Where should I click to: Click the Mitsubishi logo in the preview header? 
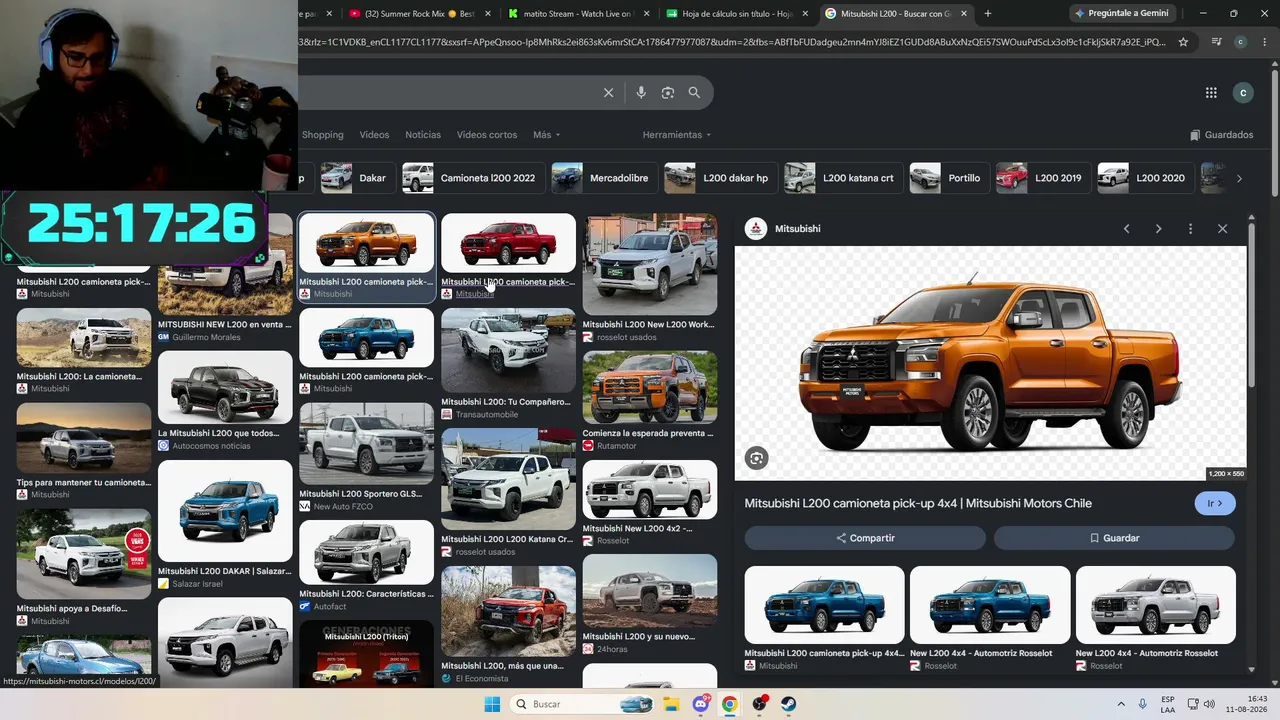tap(756, 229)
